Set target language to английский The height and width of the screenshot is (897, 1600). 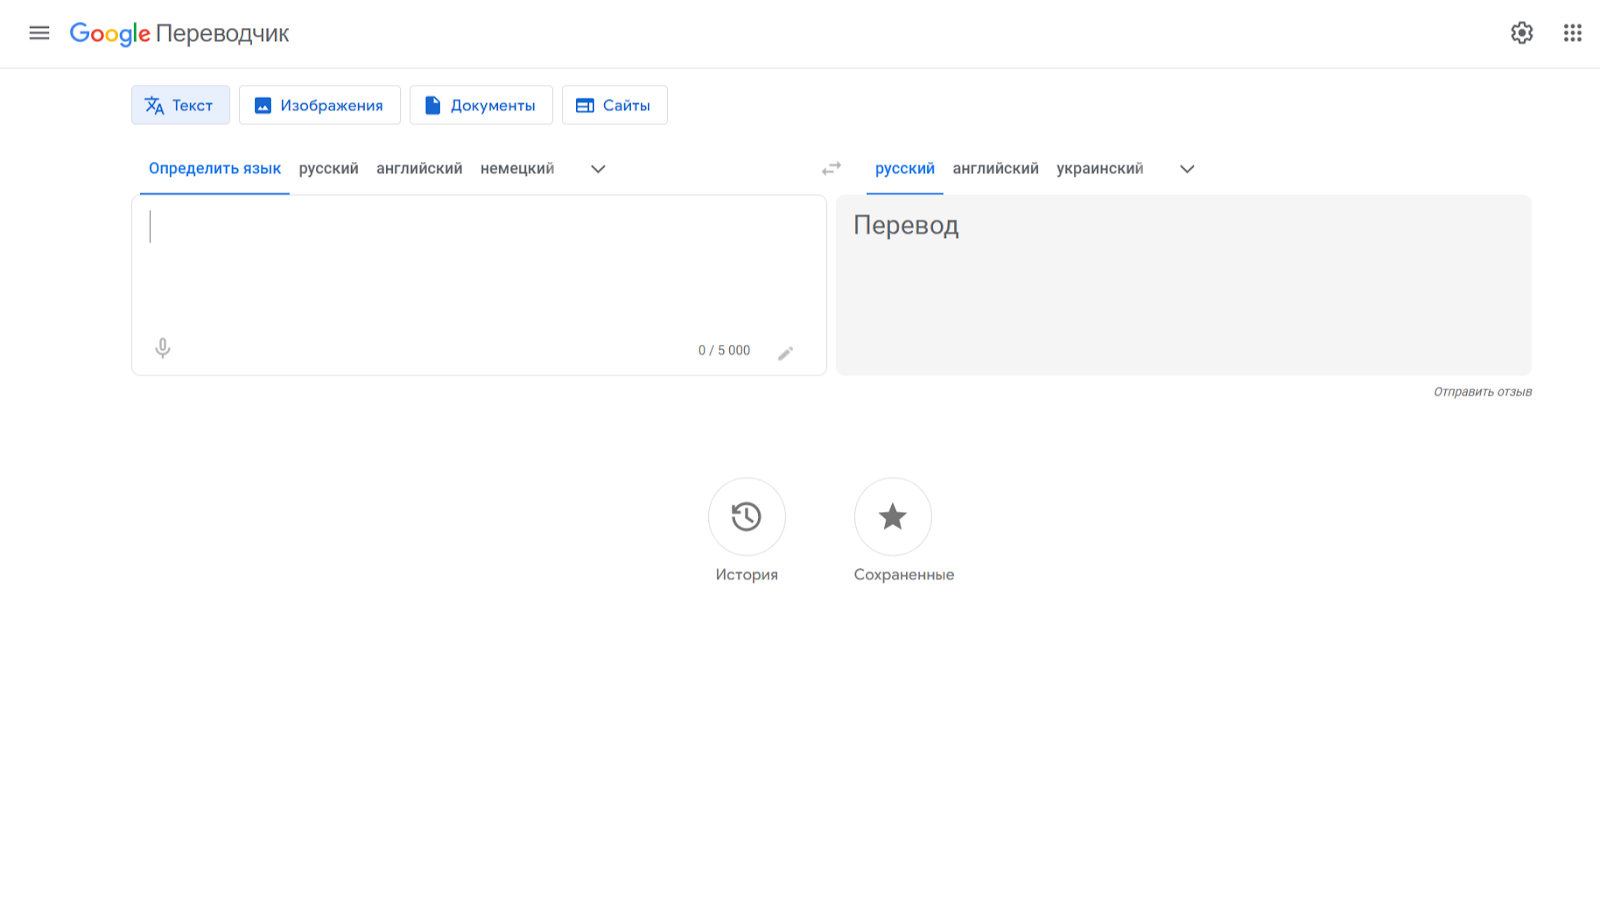[x=995, y=169]
